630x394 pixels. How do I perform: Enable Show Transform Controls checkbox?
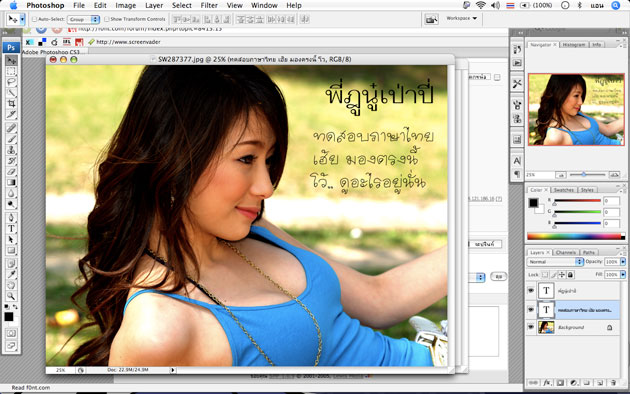pyautogui.click(x=106, y=19)
